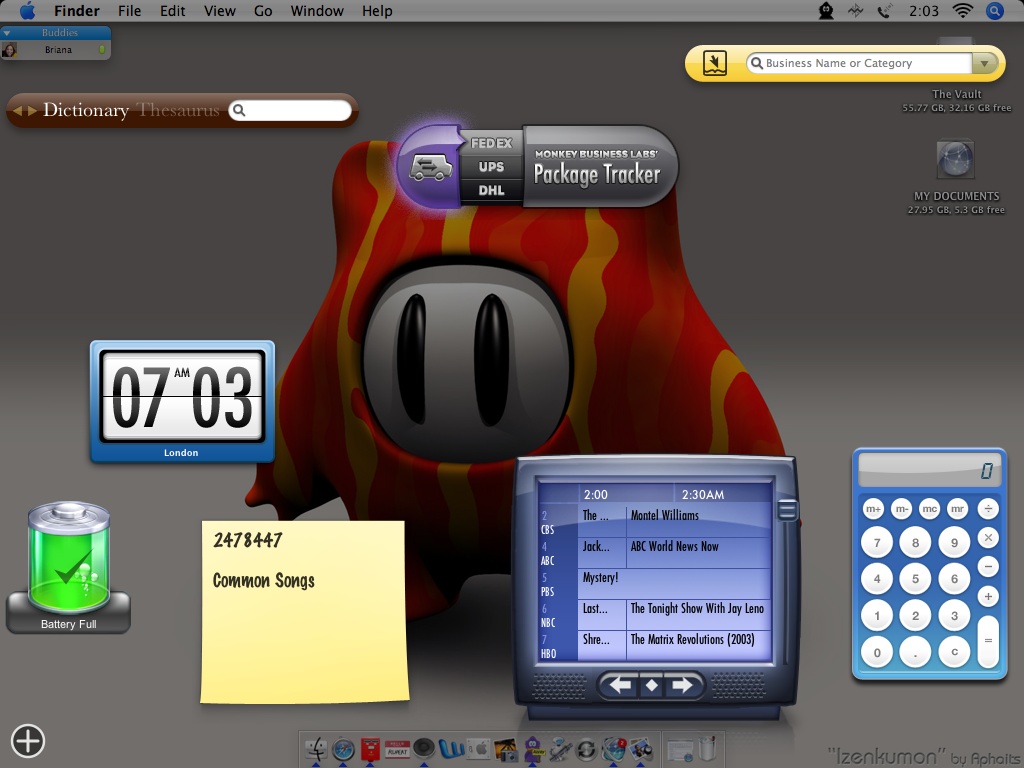Open the business category dropdown arrow
This screenshot has width=1024, height=768.
(x=984, y=63)
